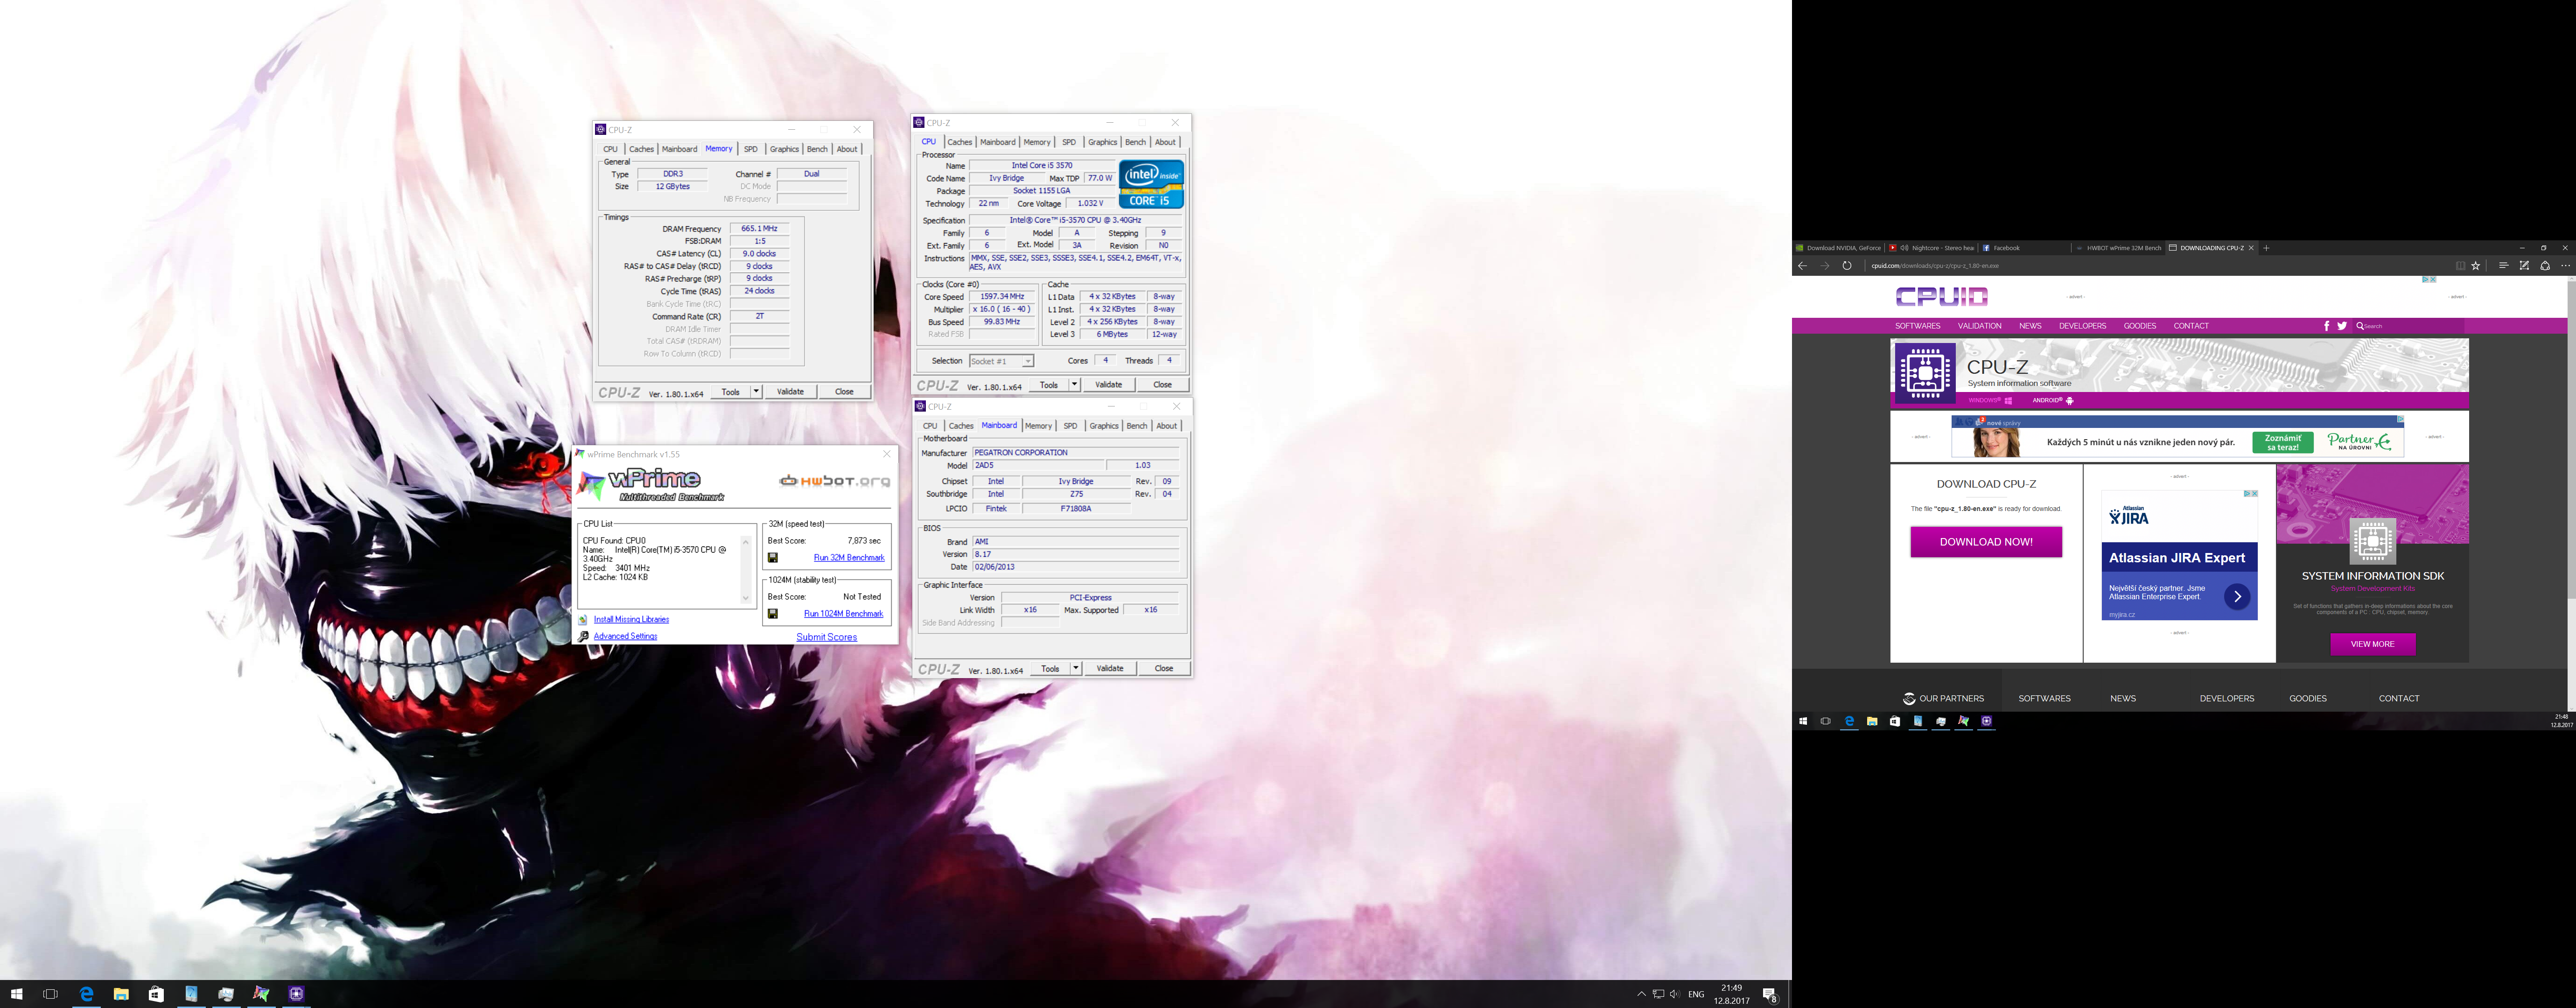Click the hwbot.org logo in wPrime

coord(834,481)
